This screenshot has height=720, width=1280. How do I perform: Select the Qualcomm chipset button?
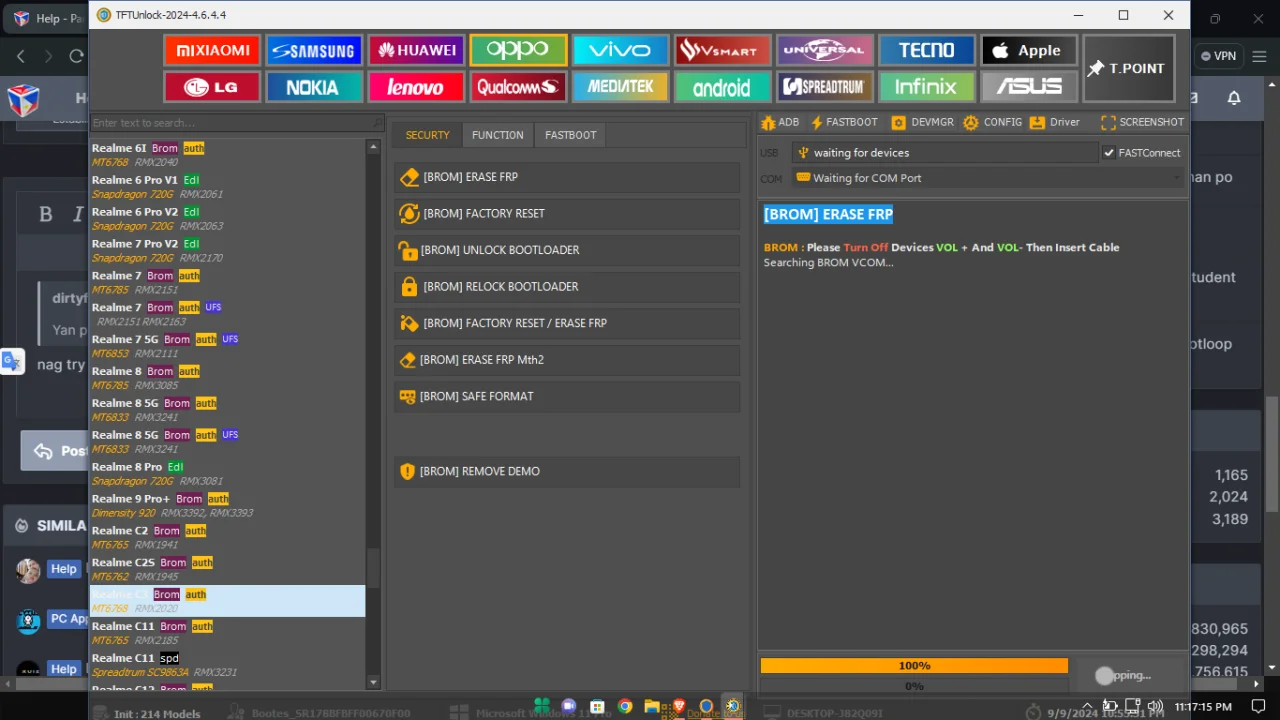(x=518, y=87)
